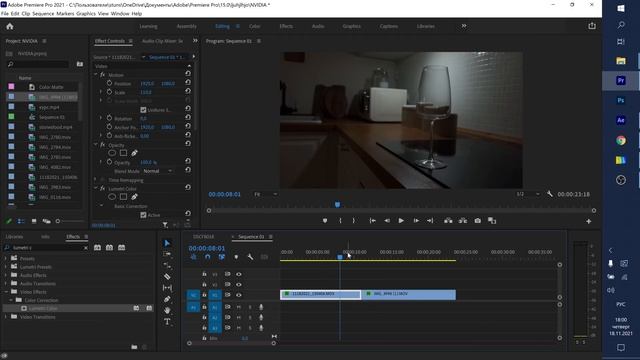Open Program monitor wrench settings
Viewport: 640px width, 360px height.
(x=550, y=194)
